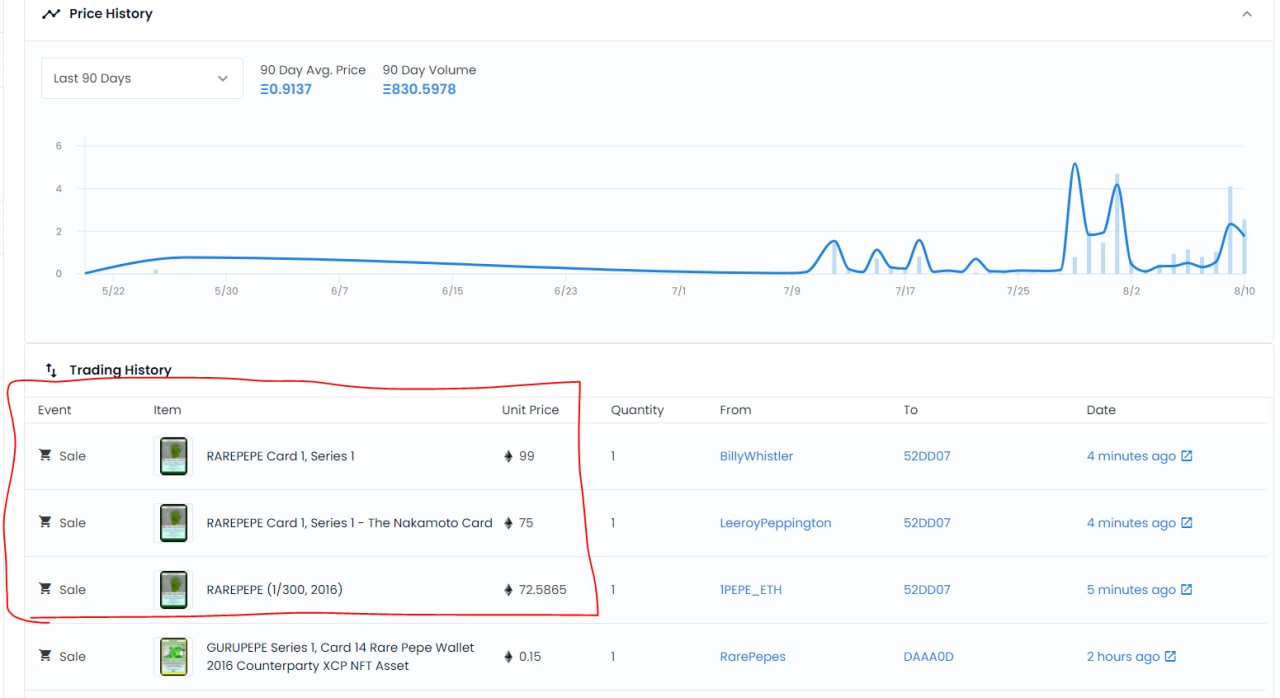Viewport: 1280px width, 698px height.
Task: Open the RAREPEPE Card 1, Series 1 item
Action: [280, 456]
